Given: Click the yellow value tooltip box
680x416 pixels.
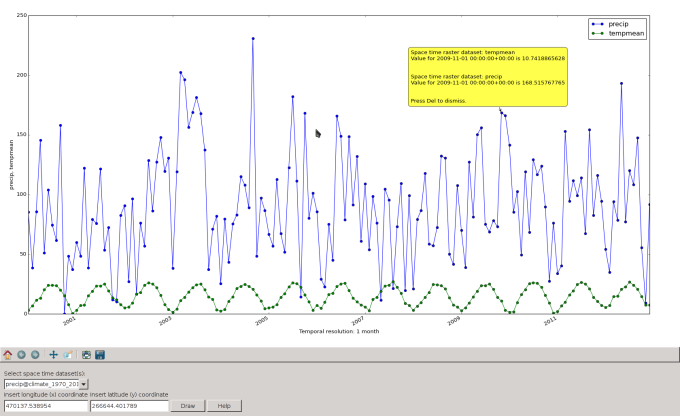Looking at the screenshot, I should tap(487, 76).
